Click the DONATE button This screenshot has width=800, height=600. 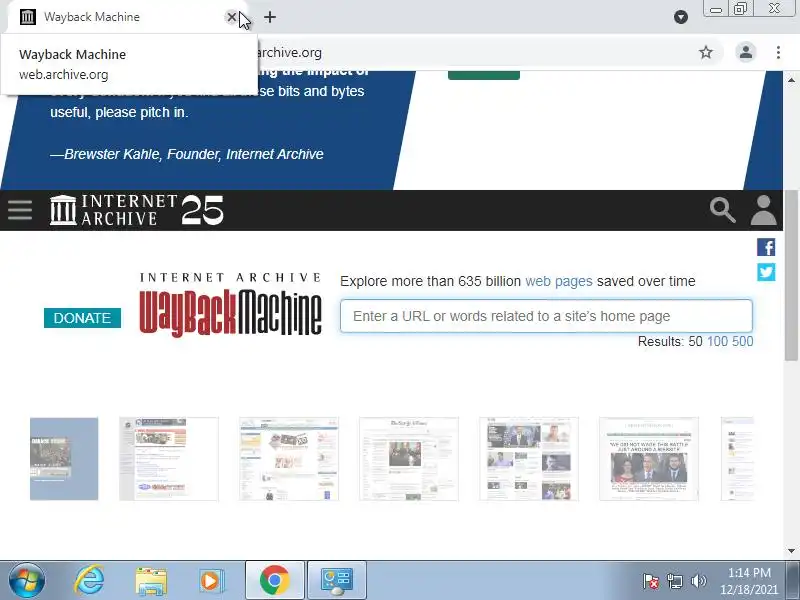coord(82,318)
